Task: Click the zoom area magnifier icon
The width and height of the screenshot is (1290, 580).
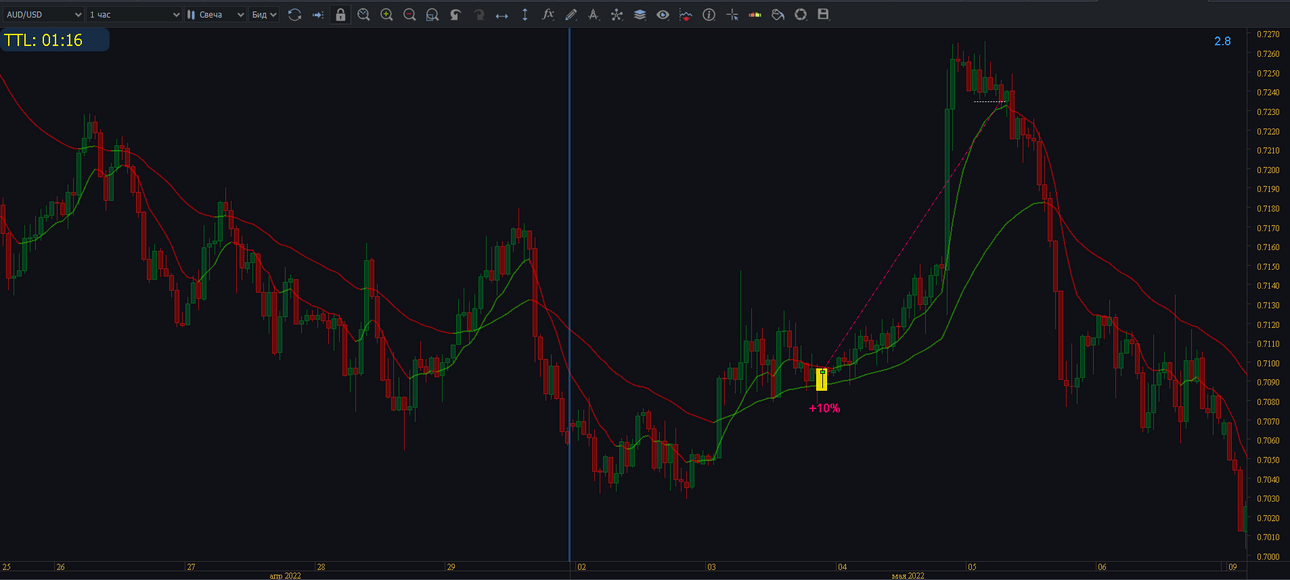Action: pos(433,15)
